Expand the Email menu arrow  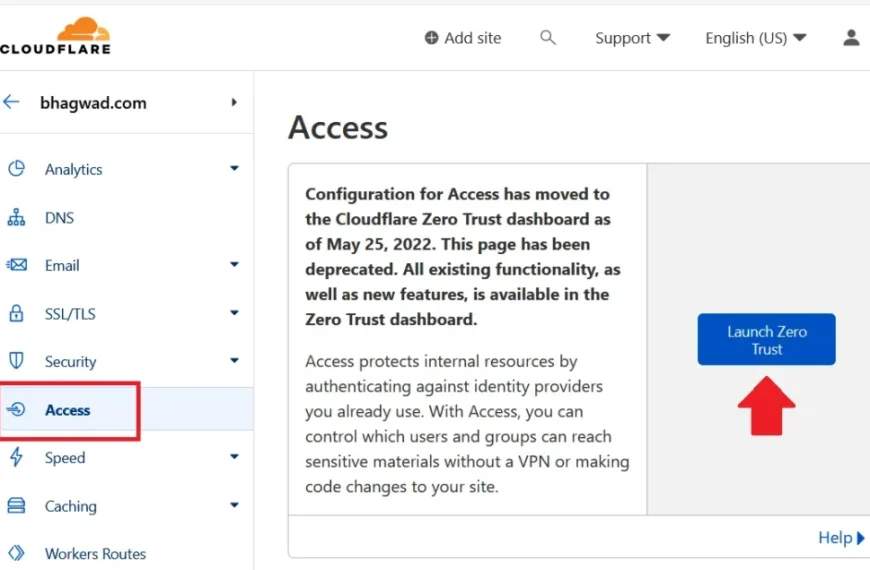(x=234, y=265)
